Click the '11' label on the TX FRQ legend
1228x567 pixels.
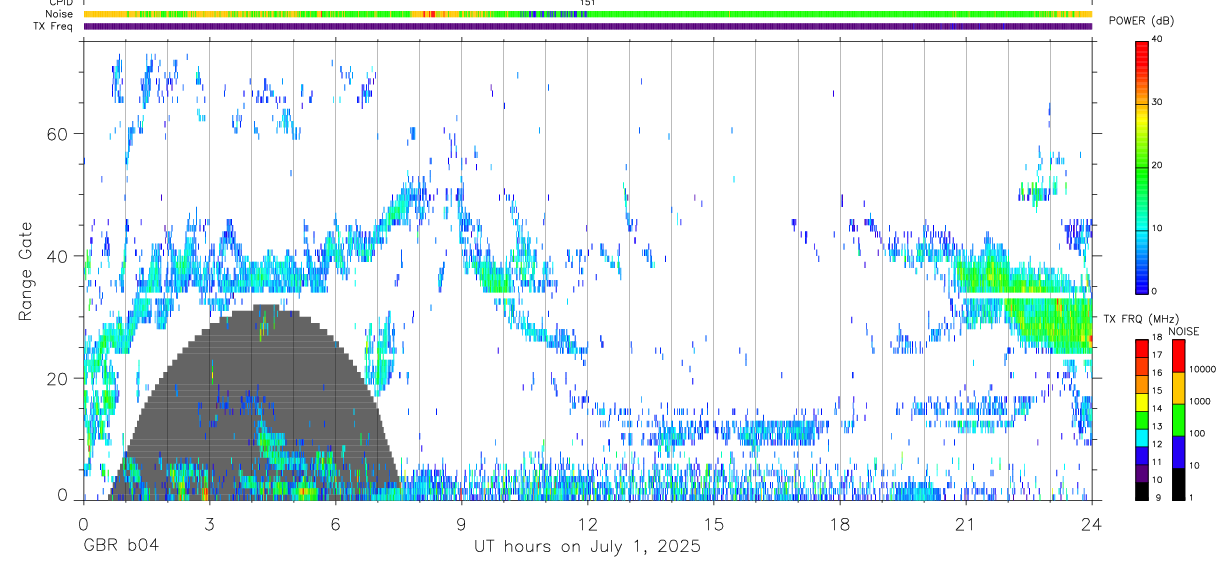(1156, 462)
